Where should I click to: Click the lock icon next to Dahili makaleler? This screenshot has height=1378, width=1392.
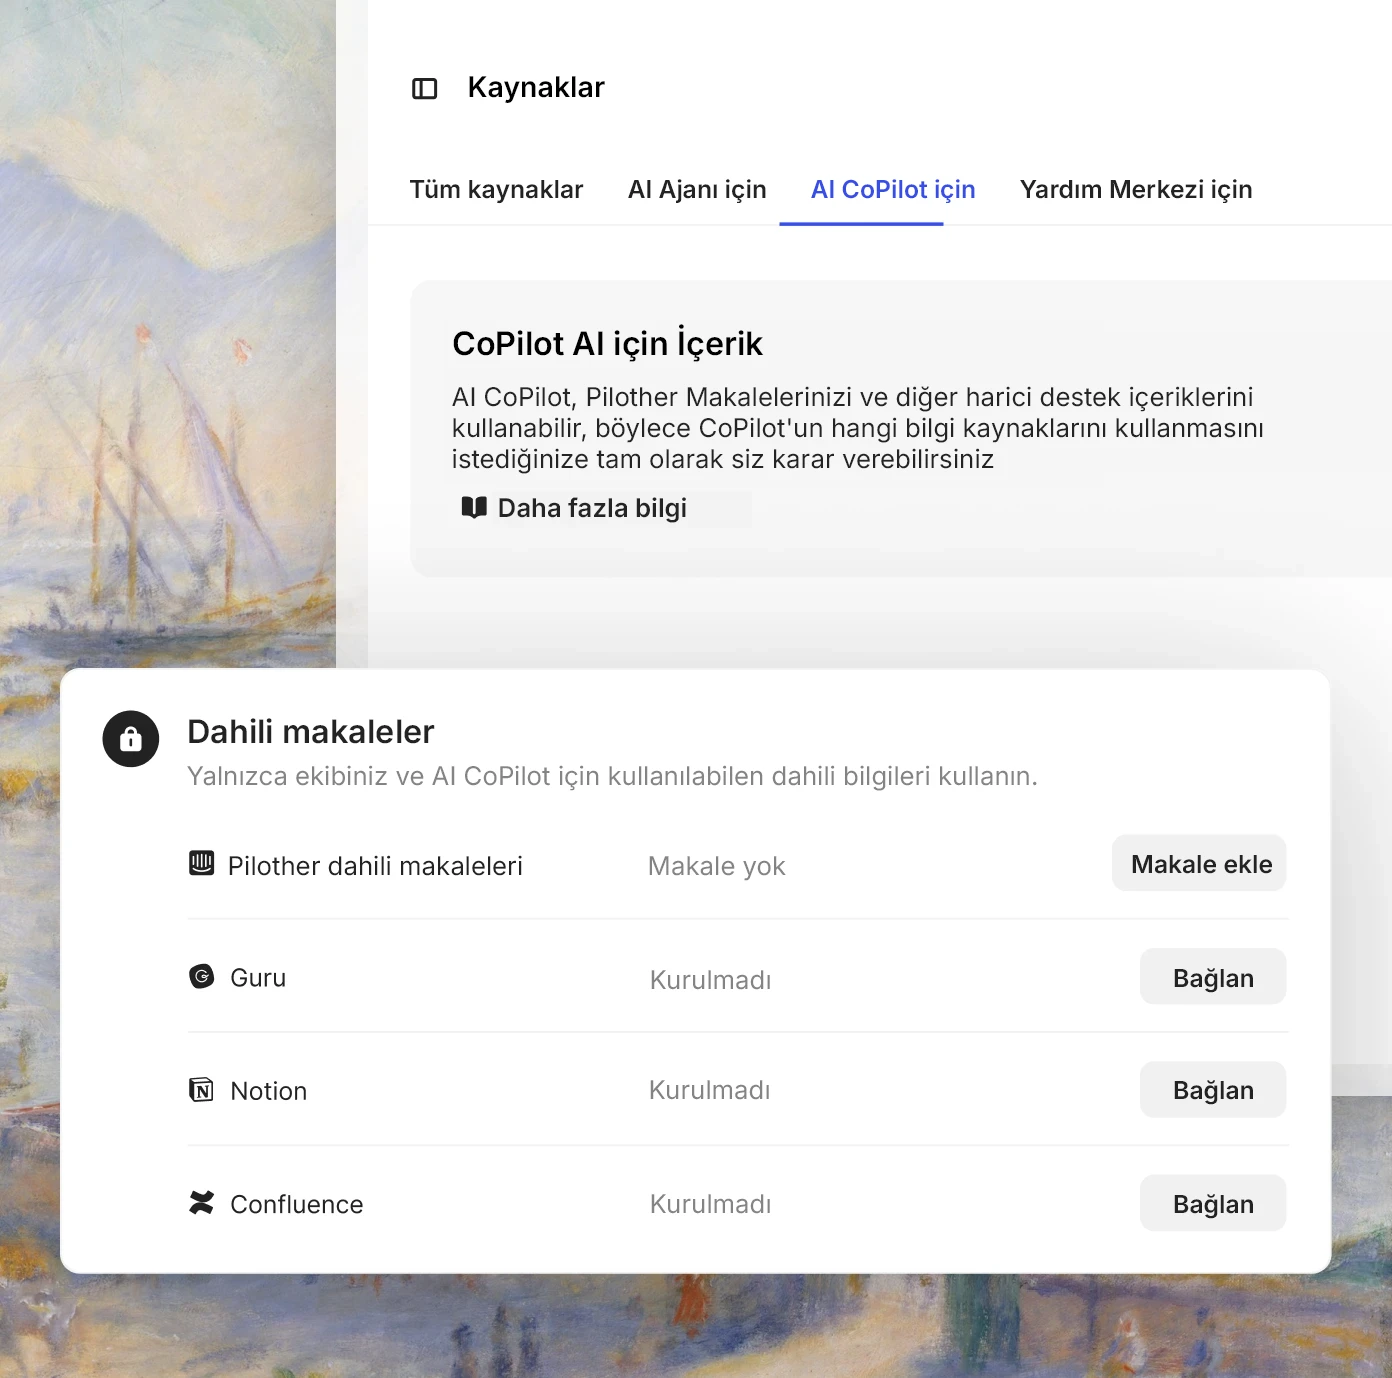pos(131,739)
